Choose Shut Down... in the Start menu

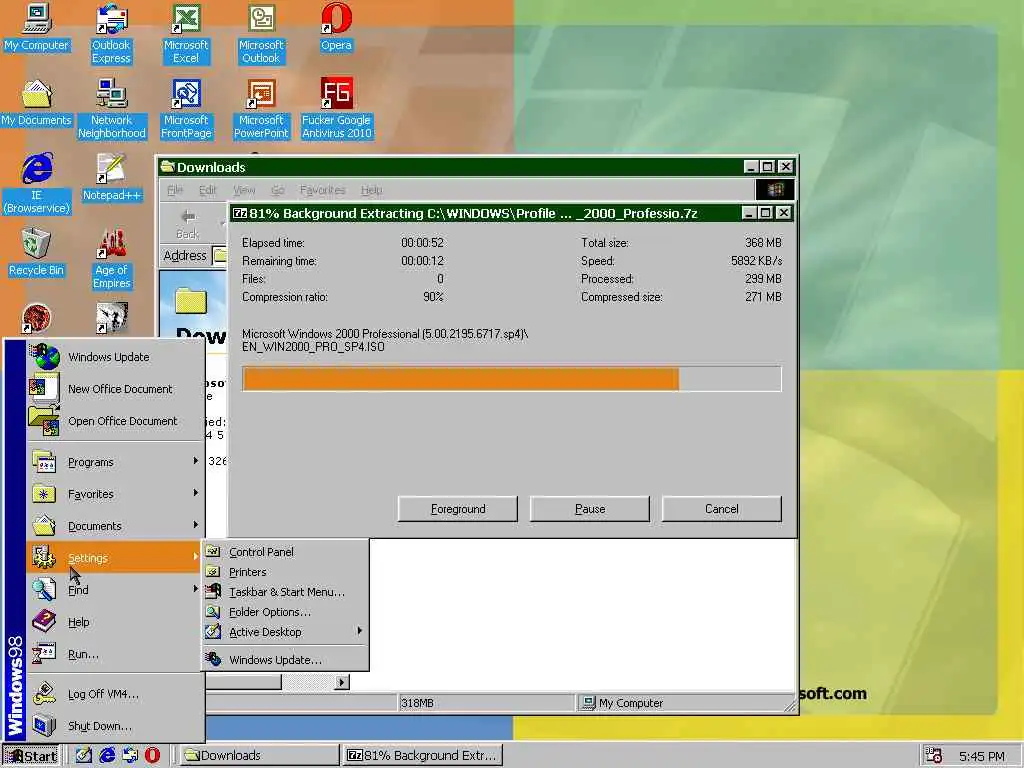(x=116, y=726)
